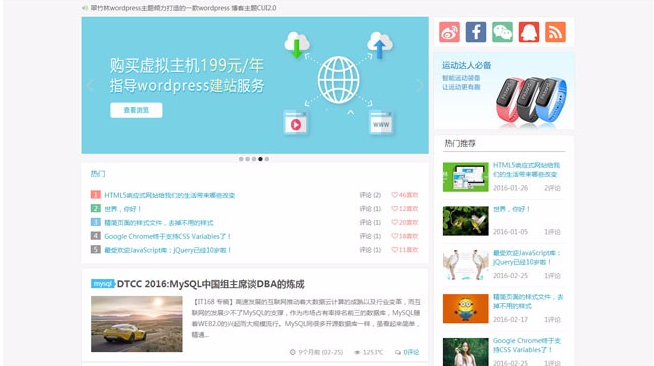The width and height of the screenshot is (654, 366).
Task: Click the slider previous arrow
Action: 91,85
